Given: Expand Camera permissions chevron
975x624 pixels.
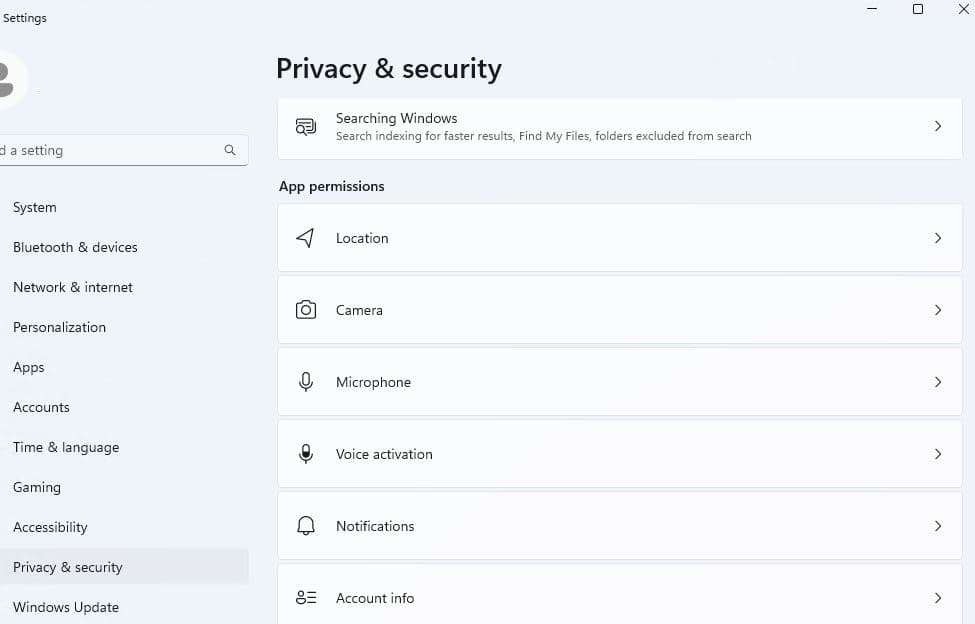Looking at the screenshot, I should [938, 310].
